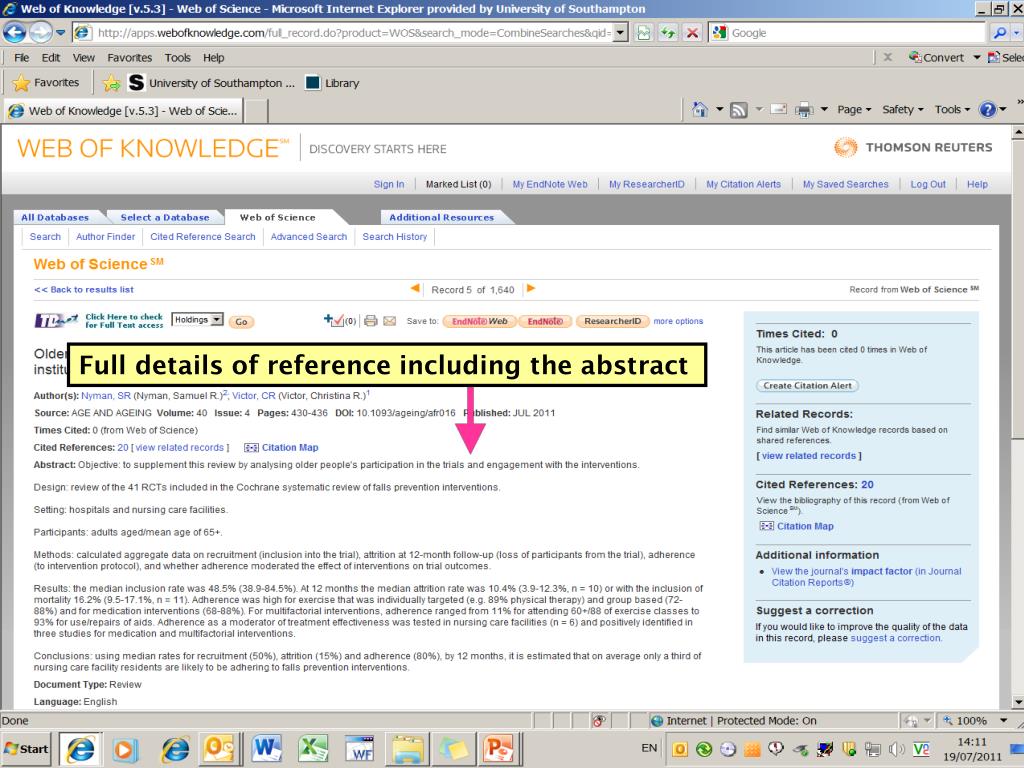Save record to EndNote Web
1024x768 pixels.
click(479, 321)
